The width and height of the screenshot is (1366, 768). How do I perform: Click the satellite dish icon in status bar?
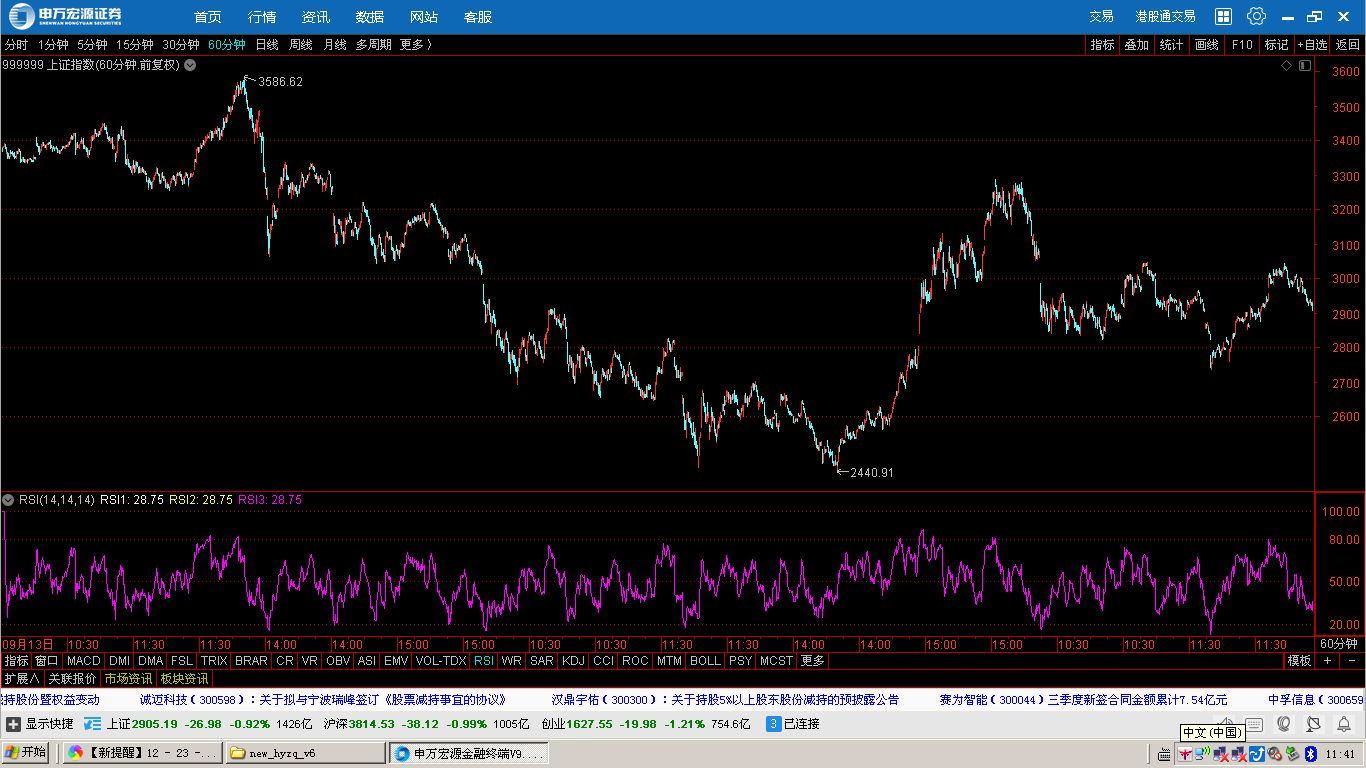pos(1313,724)
